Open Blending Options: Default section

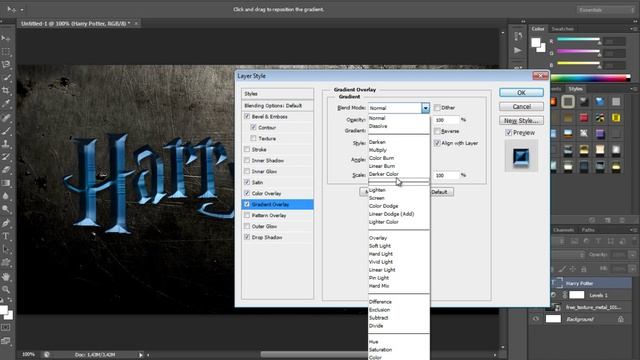278,105
